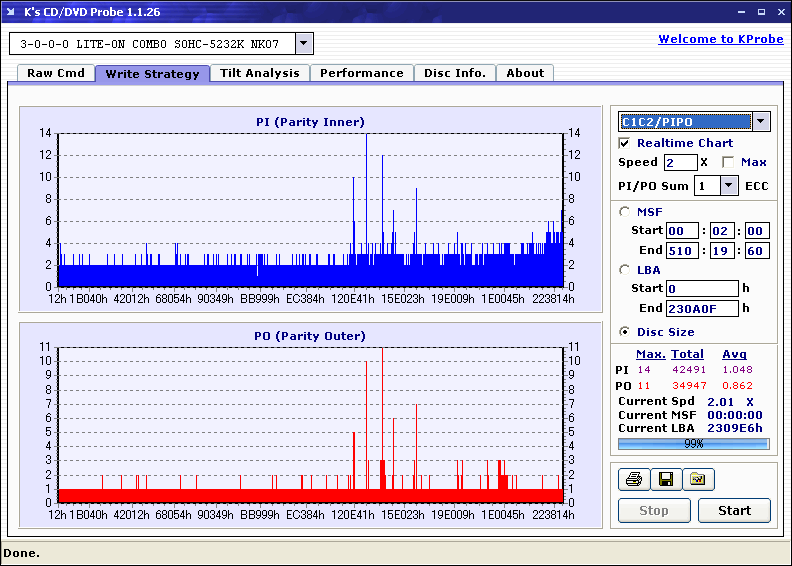This screenshot has height=566, width=792.
Task: Select the MSF radio button
Action: click(625, 211)
